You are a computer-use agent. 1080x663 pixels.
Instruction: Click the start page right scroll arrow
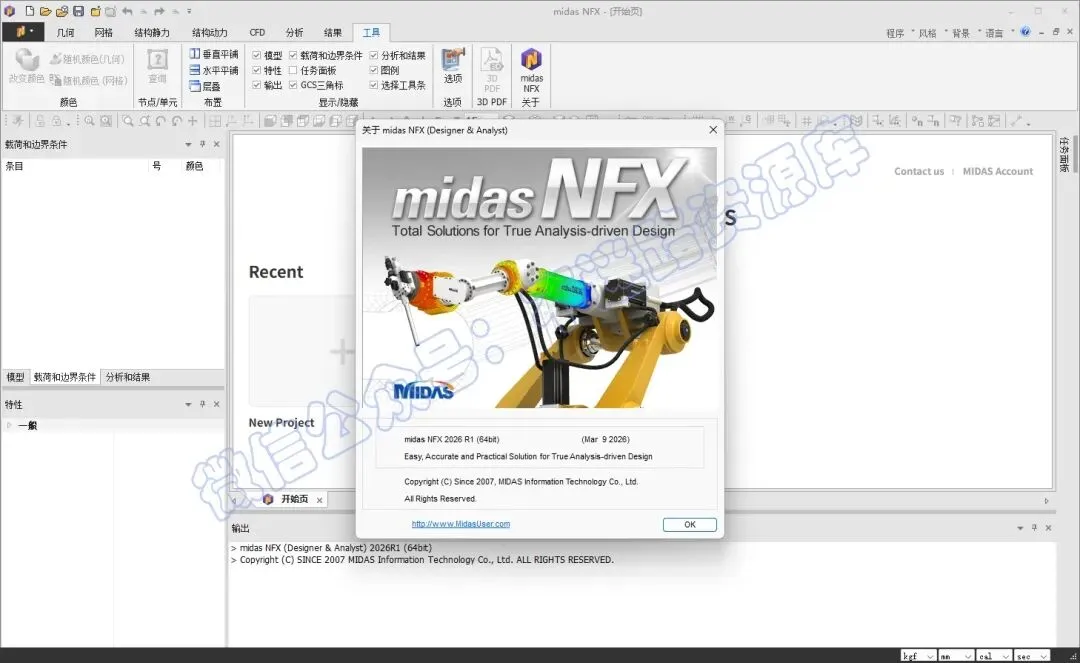coord(1046,501)
